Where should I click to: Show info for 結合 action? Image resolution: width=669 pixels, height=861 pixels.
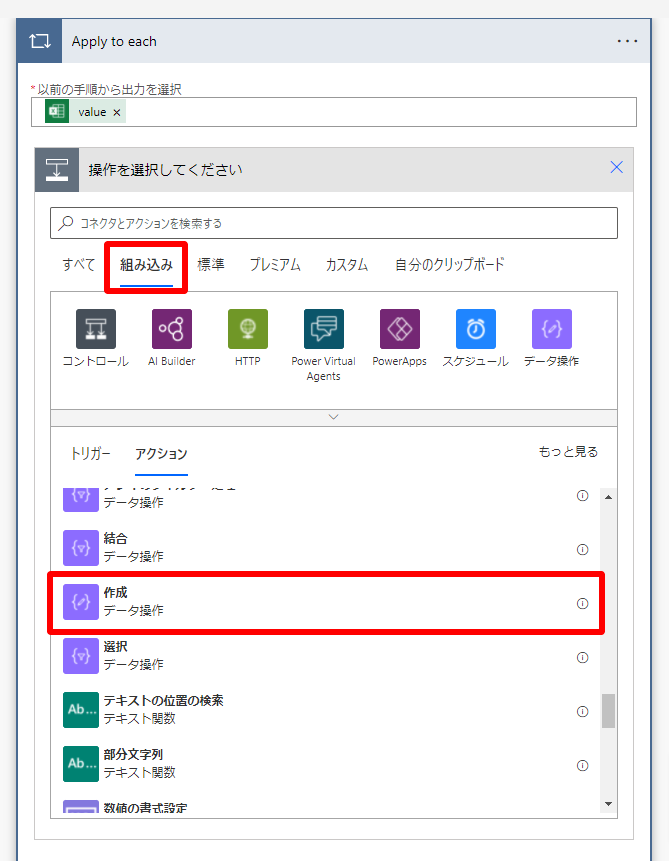(x=582, y=550)
